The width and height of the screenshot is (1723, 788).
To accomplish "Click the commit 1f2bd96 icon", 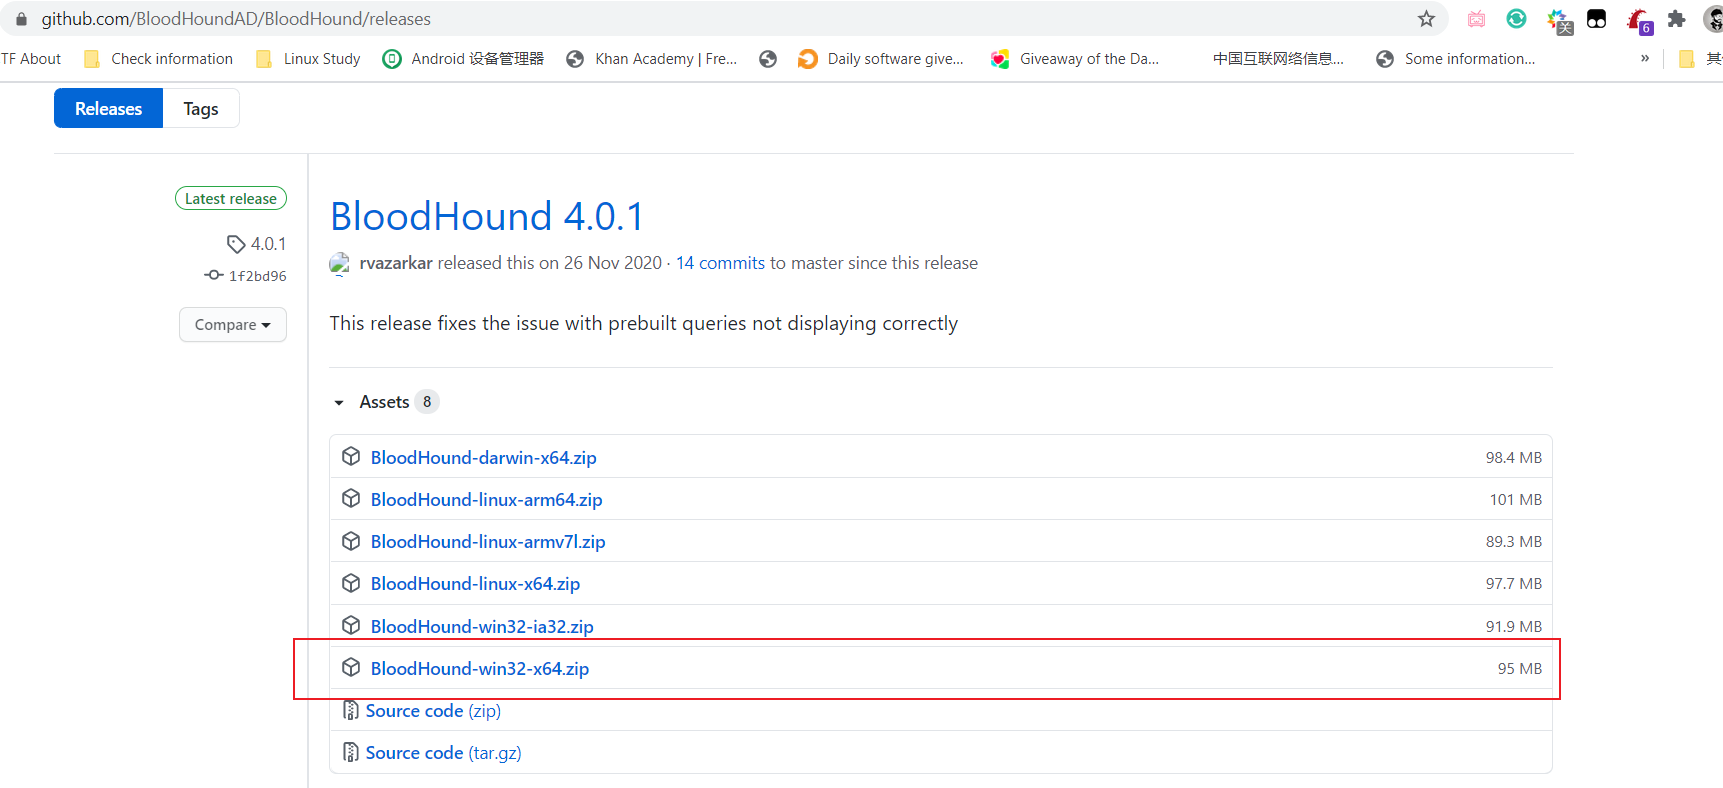I will click(x=213, y=275).
